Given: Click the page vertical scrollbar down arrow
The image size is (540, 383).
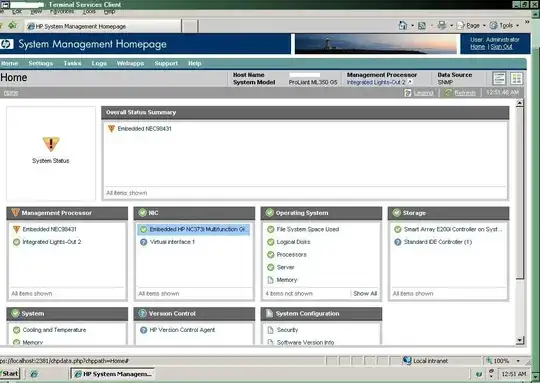Looking at the screenshot, I should point(520,341).
